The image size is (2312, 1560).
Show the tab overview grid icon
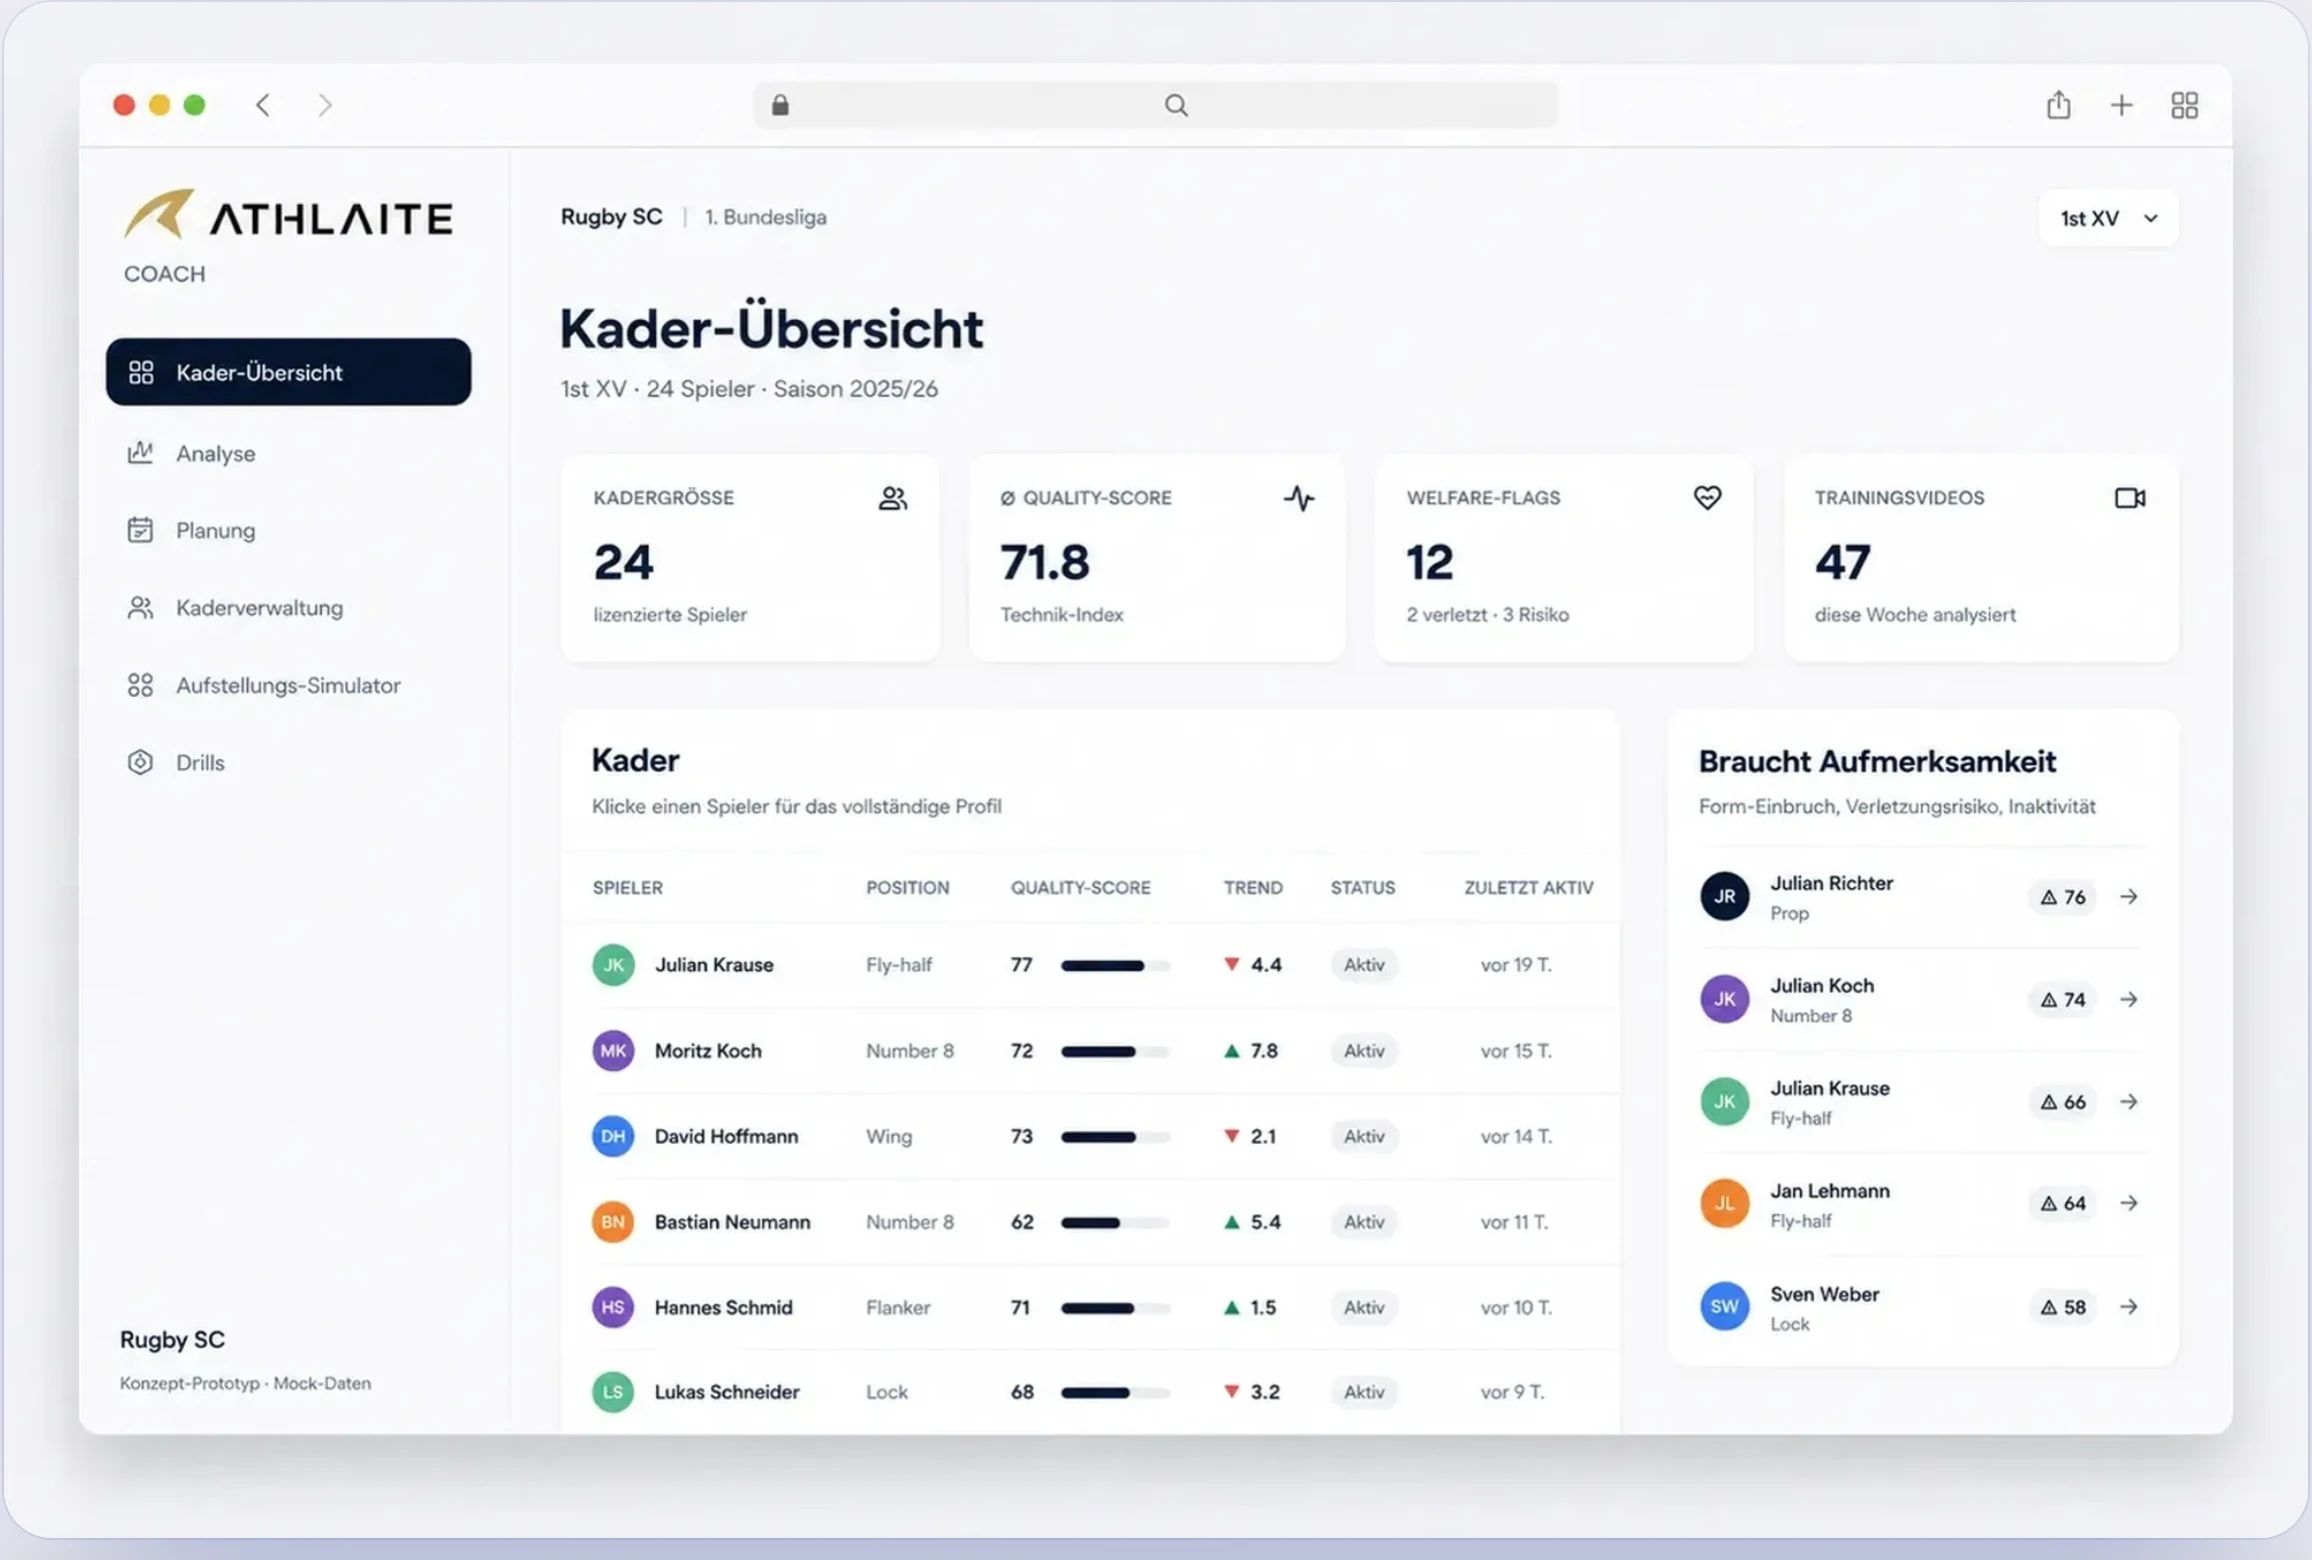click(x=2185, y=105)
